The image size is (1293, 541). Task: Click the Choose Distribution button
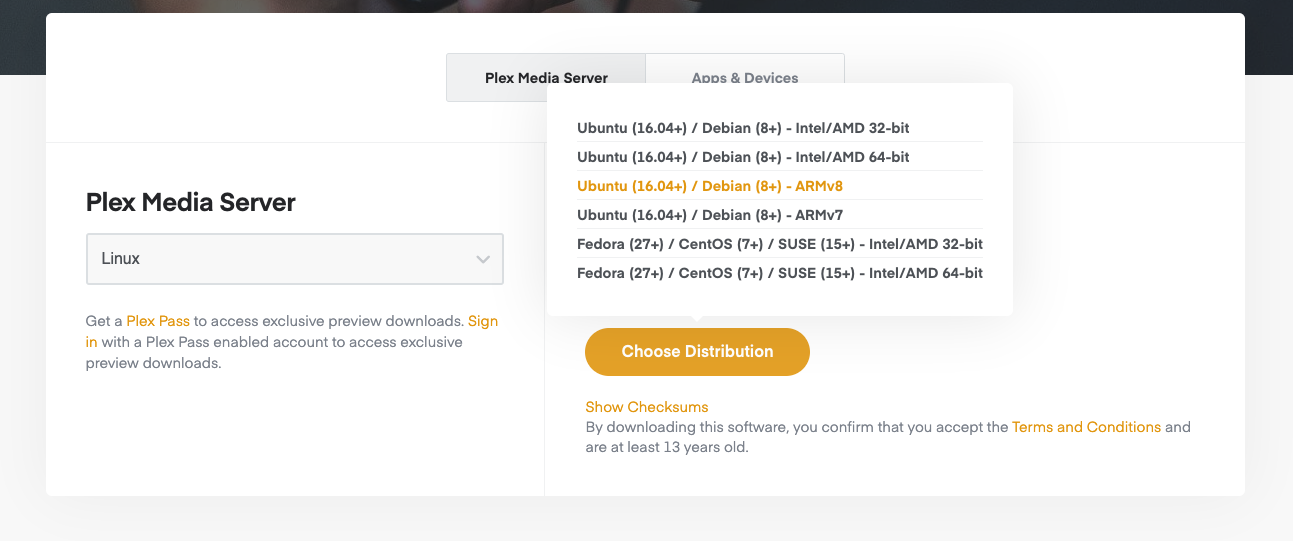(697, 352)
